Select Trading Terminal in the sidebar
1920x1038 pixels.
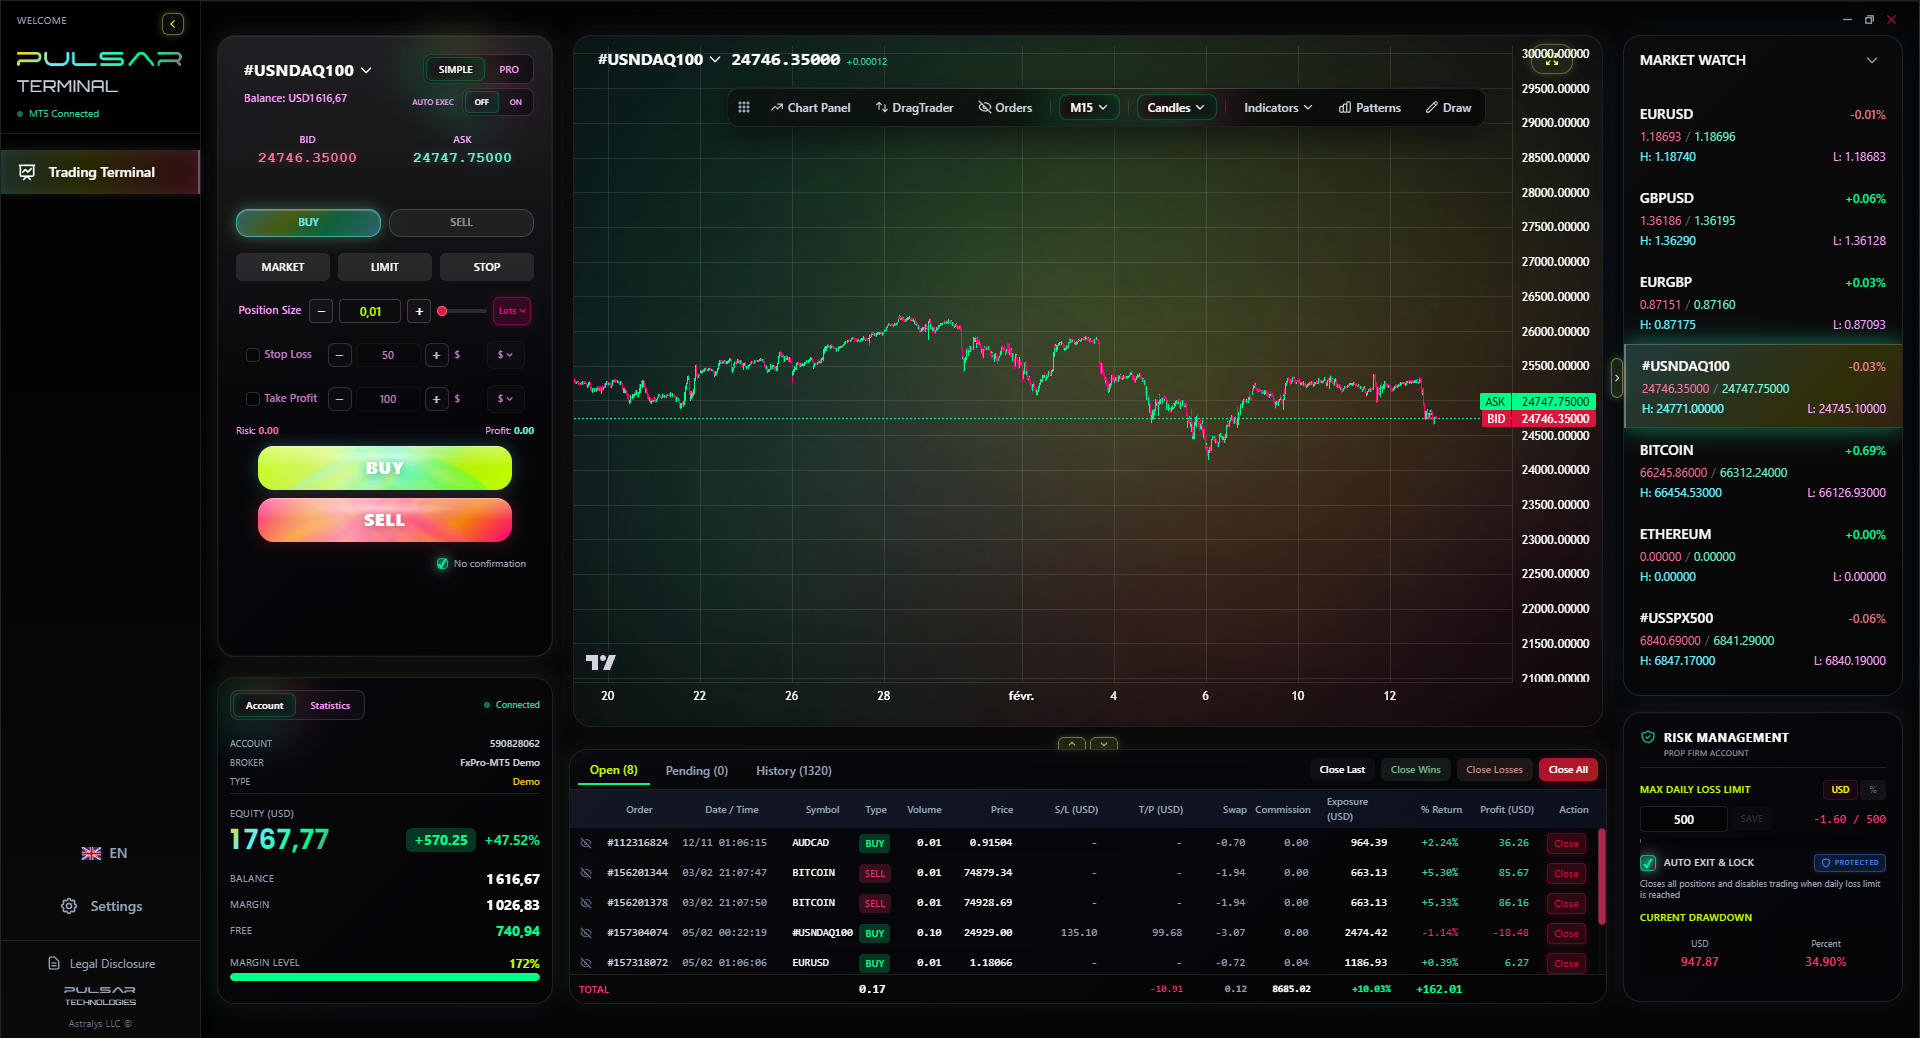pos(101,172)
